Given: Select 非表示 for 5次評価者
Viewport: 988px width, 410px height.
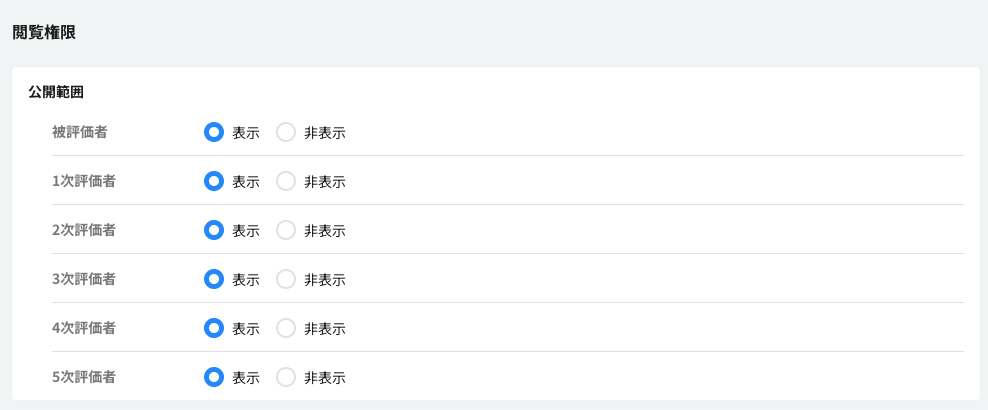Looking at the screenshot, I should [286, 377].
